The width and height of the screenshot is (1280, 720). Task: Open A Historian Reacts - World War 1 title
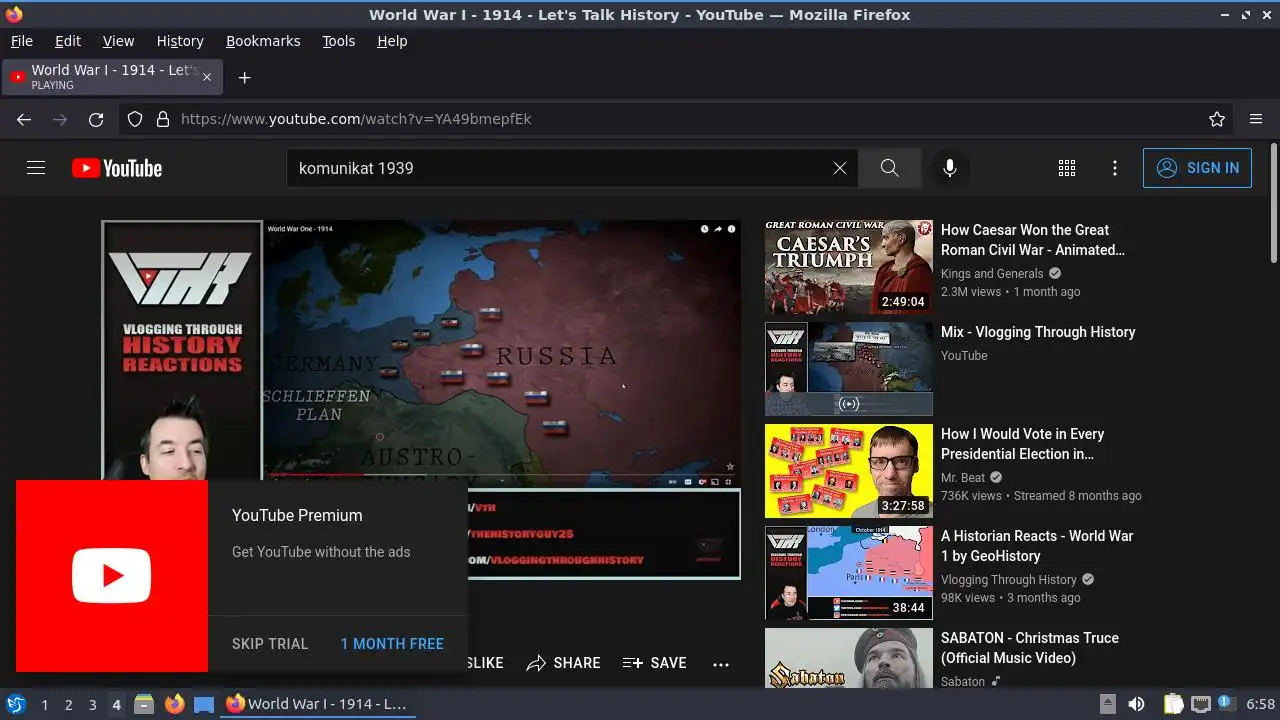(x=1037, y=546)
